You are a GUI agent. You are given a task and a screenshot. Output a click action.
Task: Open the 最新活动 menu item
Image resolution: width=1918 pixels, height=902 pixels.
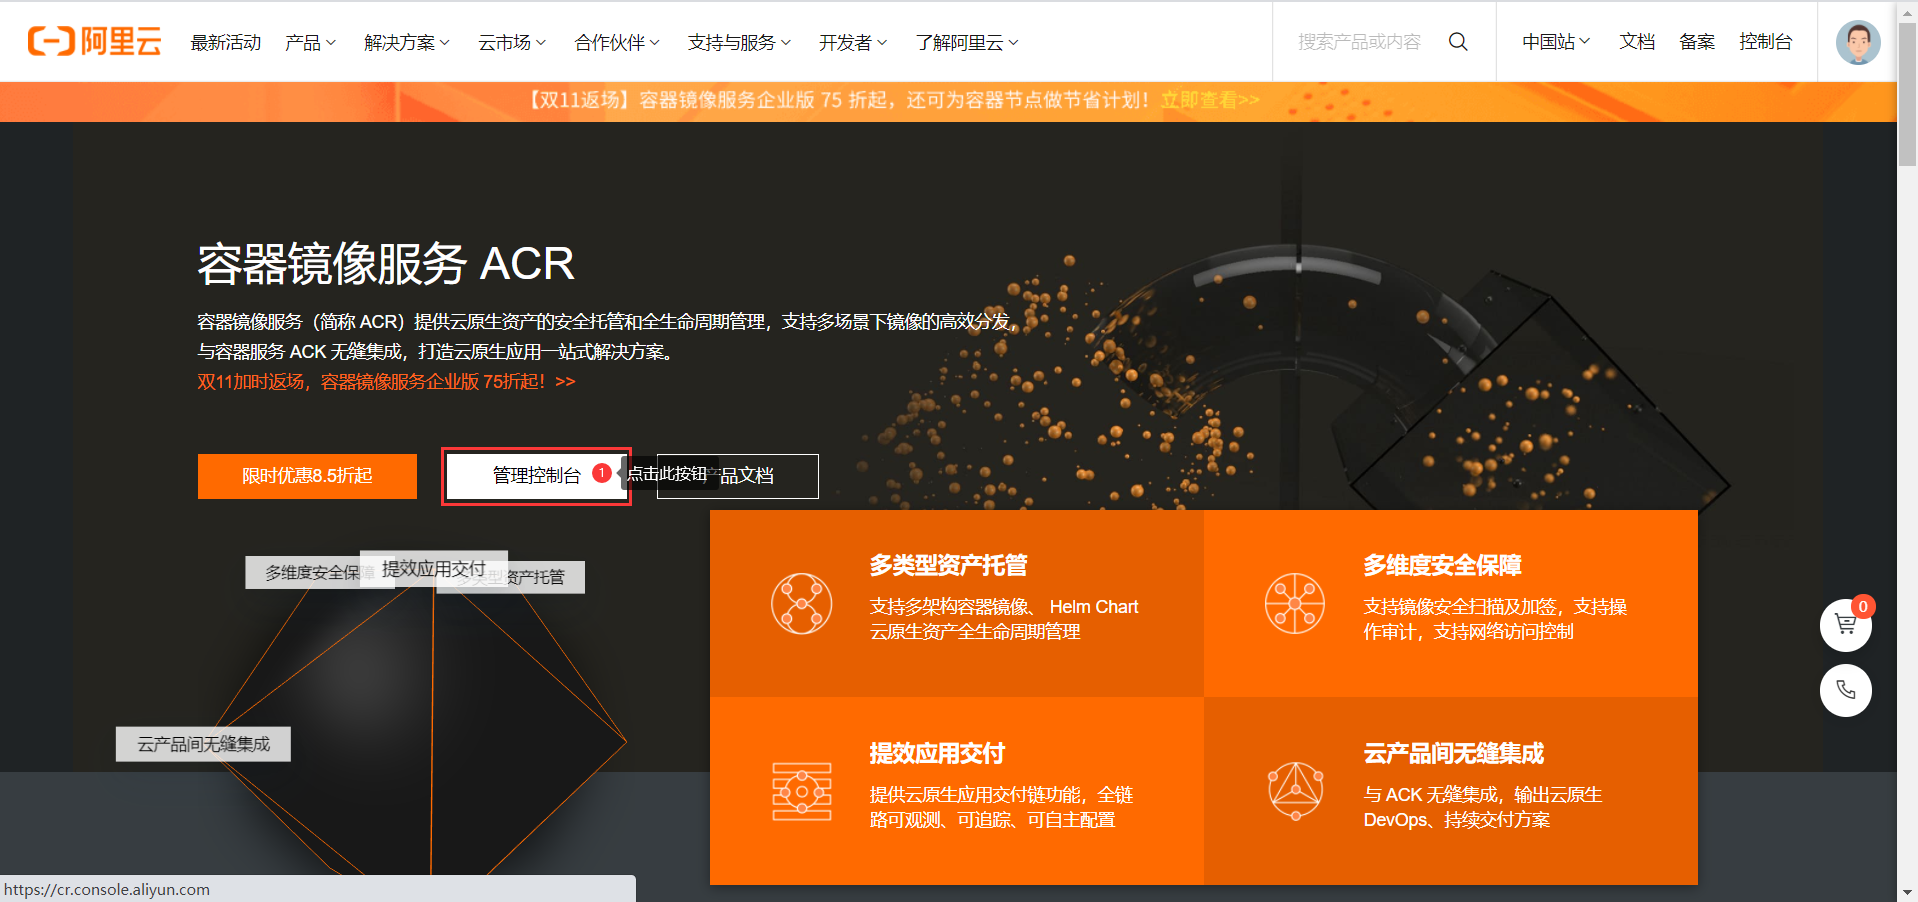point(226,42)
